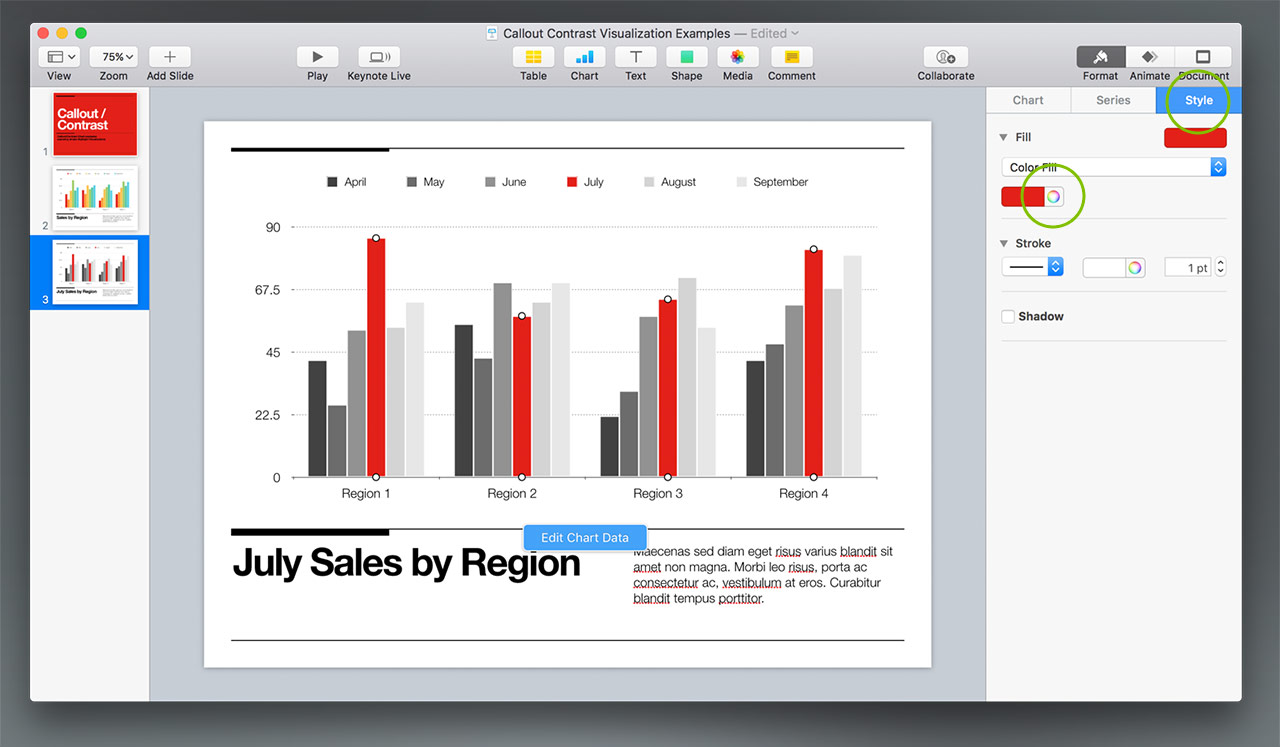Switch to the Series tab
This screenshot has width=1280, height=747.
click(1113, 100)
